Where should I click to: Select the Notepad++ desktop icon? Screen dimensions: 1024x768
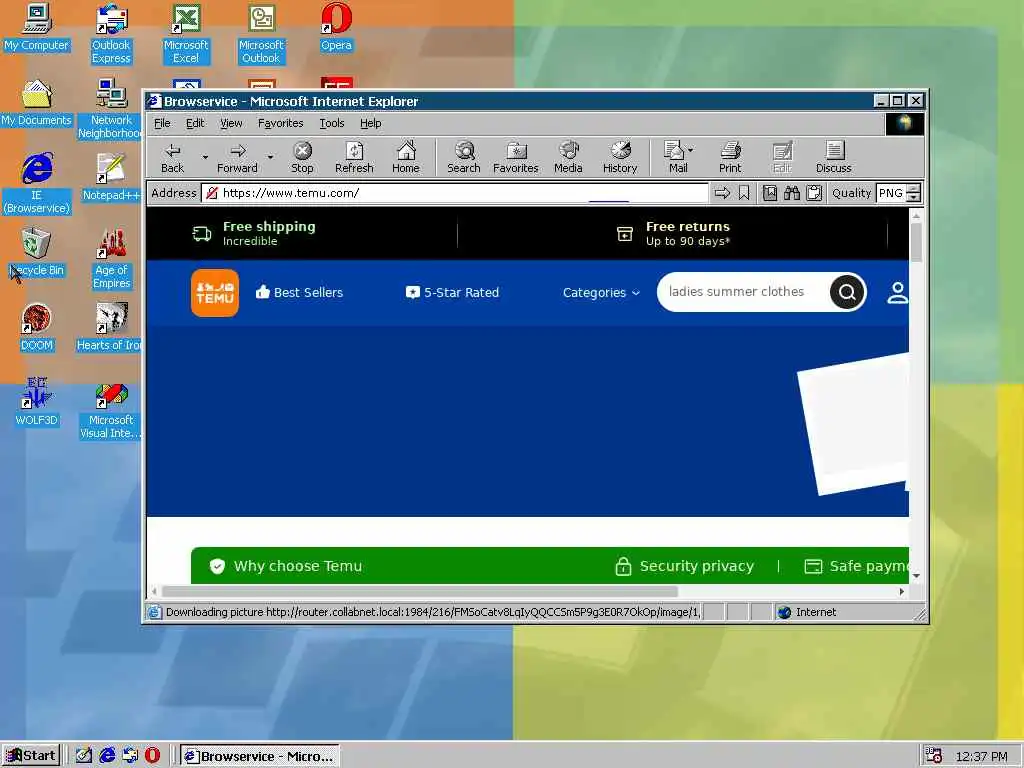pos(111,178)
